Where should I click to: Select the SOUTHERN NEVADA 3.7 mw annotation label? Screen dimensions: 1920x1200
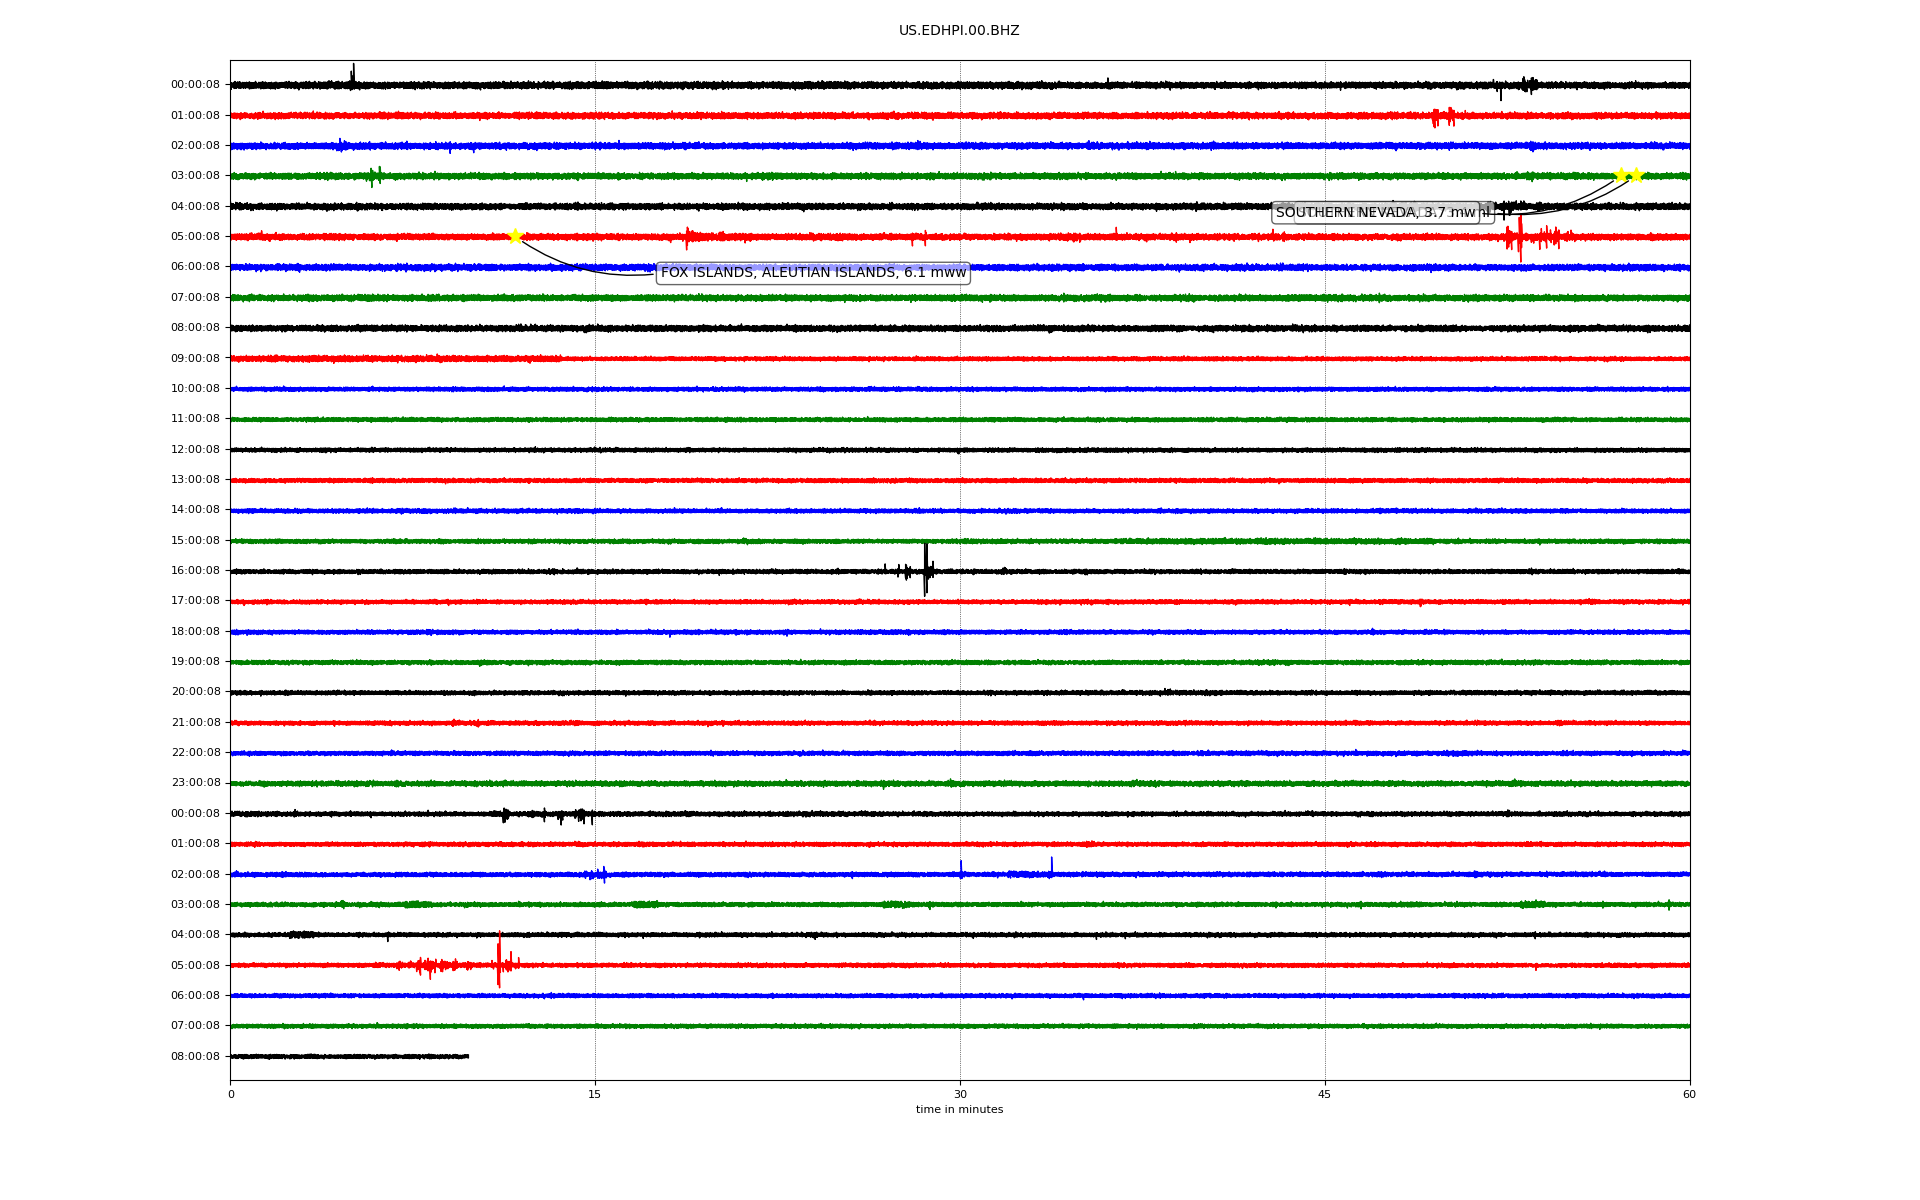tap(1375, 213)
